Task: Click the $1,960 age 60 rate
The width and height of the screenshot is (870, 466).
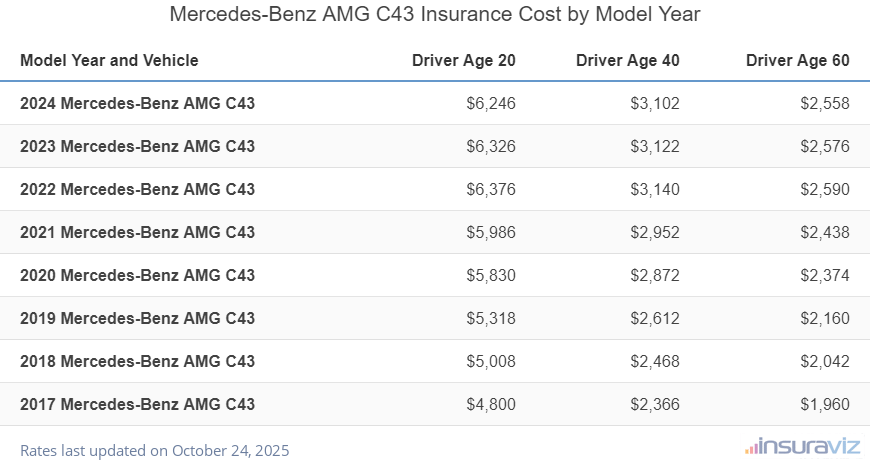Action: coord(825,404)
